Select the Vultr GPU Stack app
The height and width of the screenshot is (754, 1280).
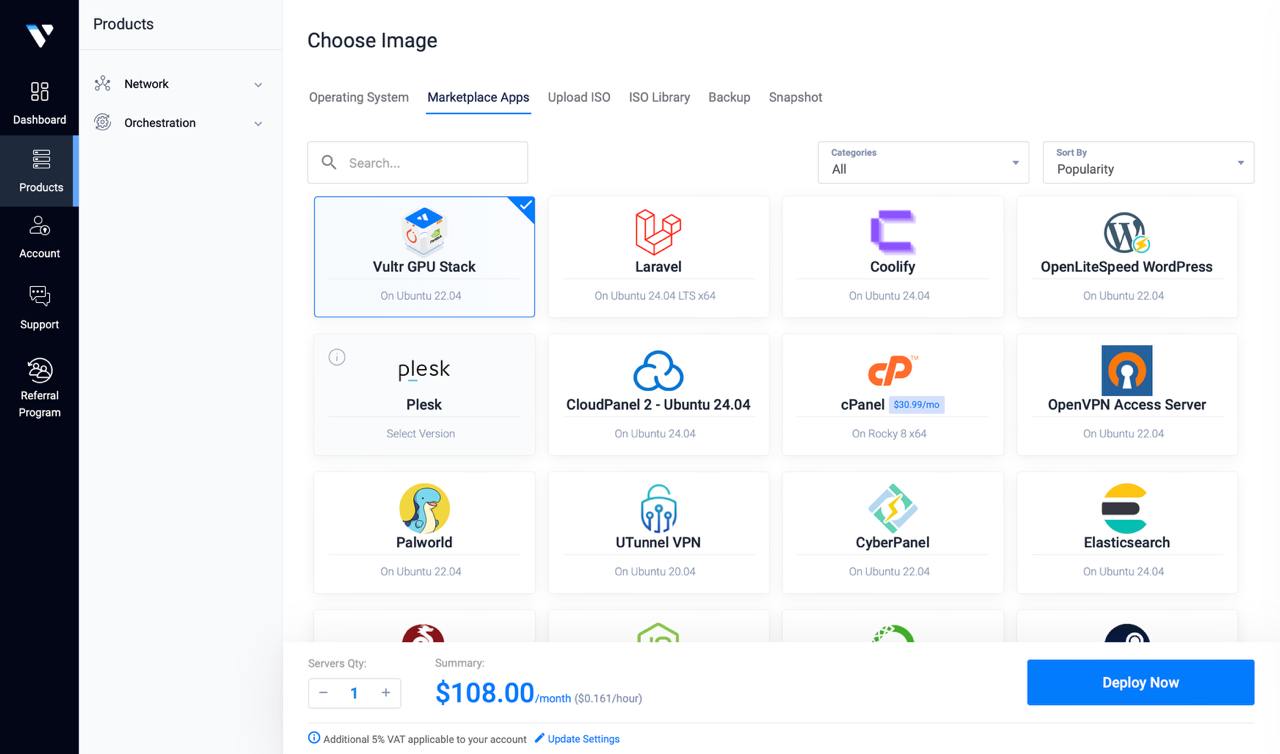[x=424, y=257]
